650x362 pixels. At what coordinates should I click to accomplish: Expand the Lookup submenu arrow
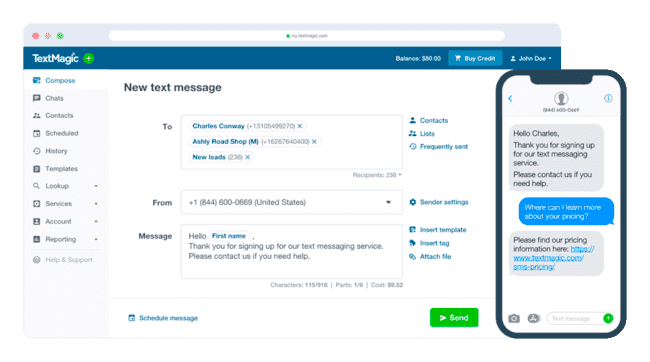(96, 186)
